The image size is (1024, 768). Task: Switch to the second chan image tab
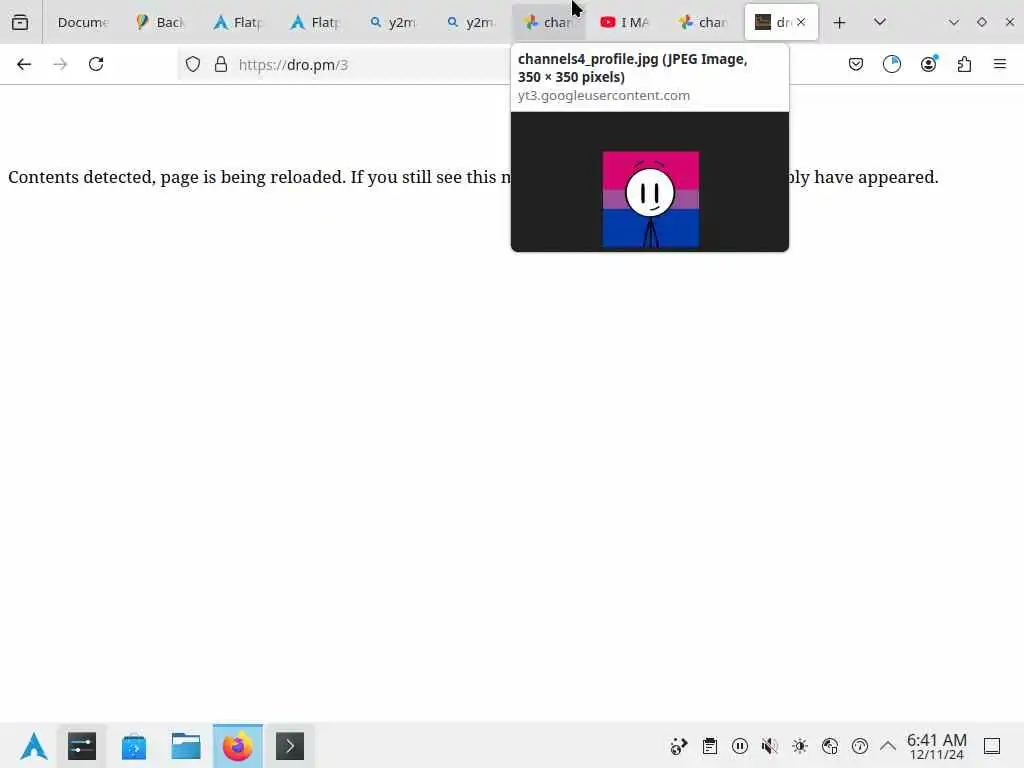click(703, 22)
